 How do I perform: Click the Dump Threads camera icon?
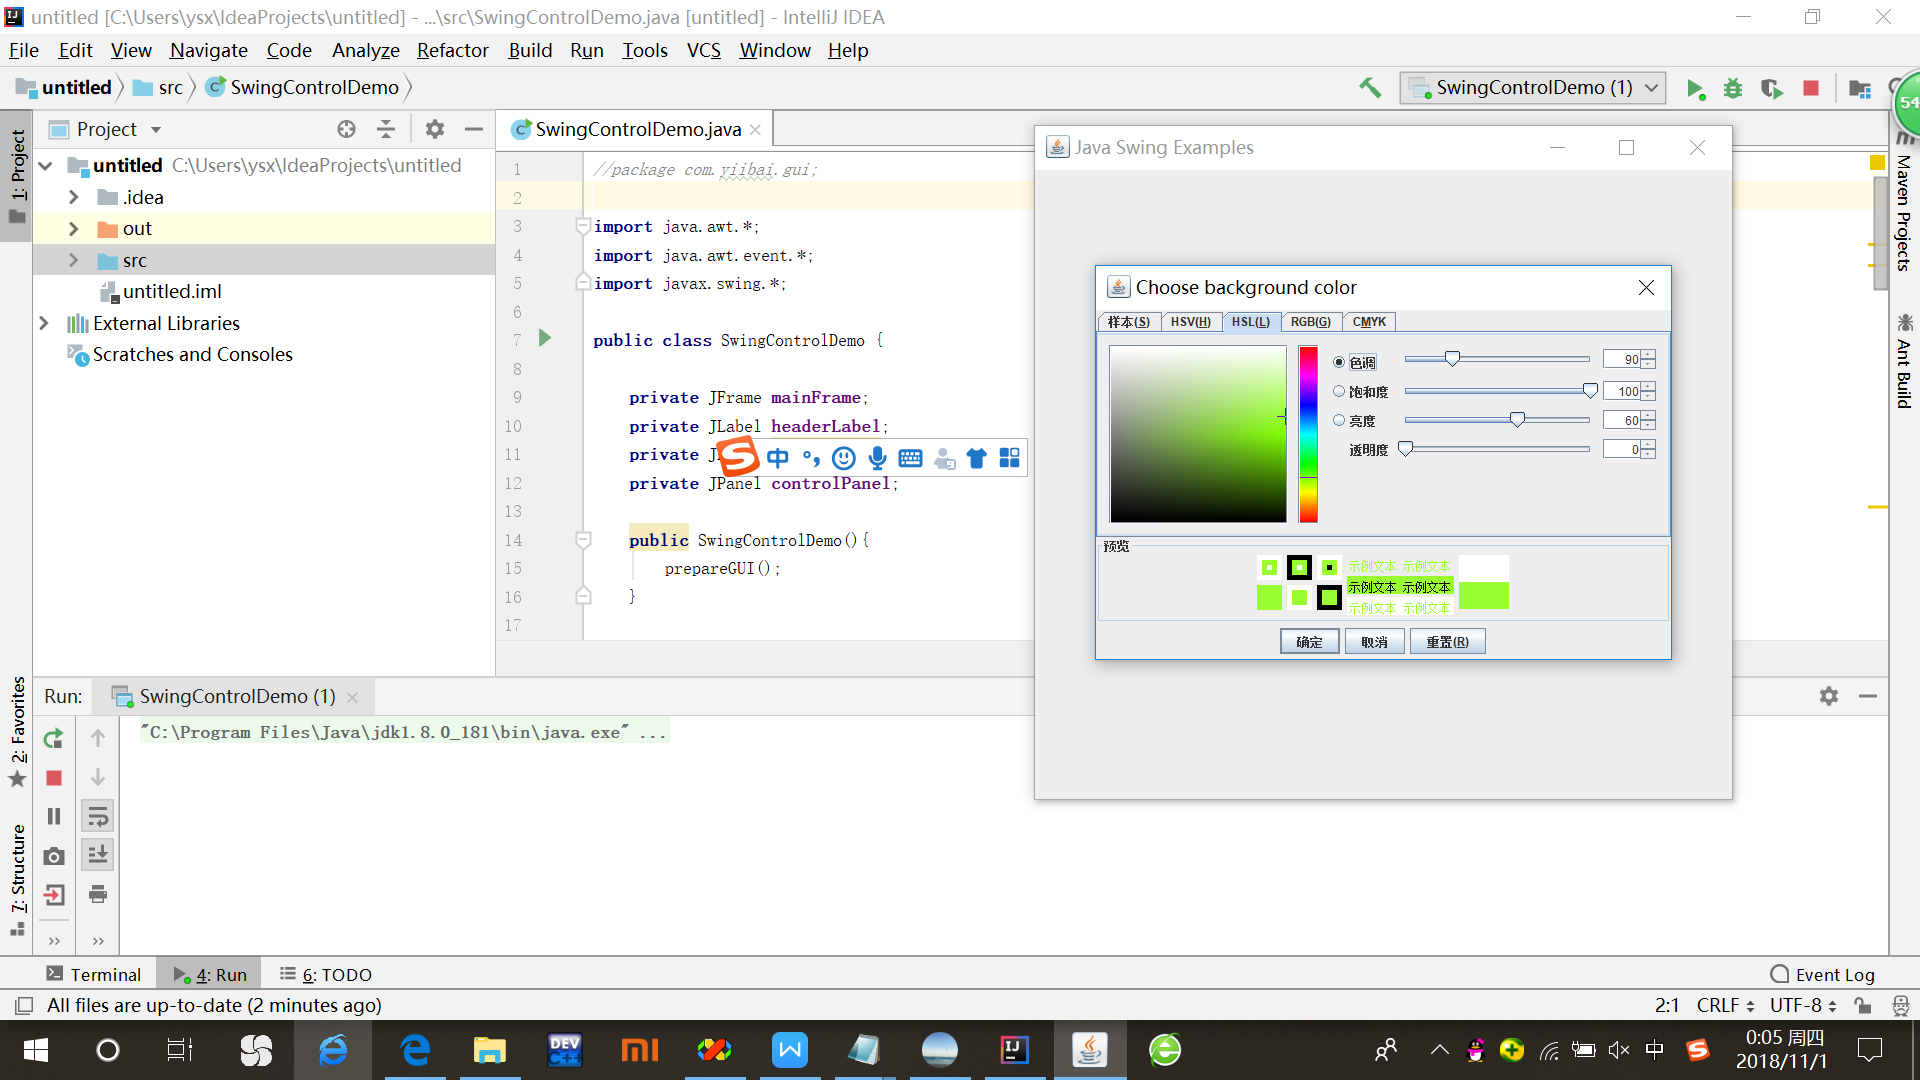click(54, 856)
